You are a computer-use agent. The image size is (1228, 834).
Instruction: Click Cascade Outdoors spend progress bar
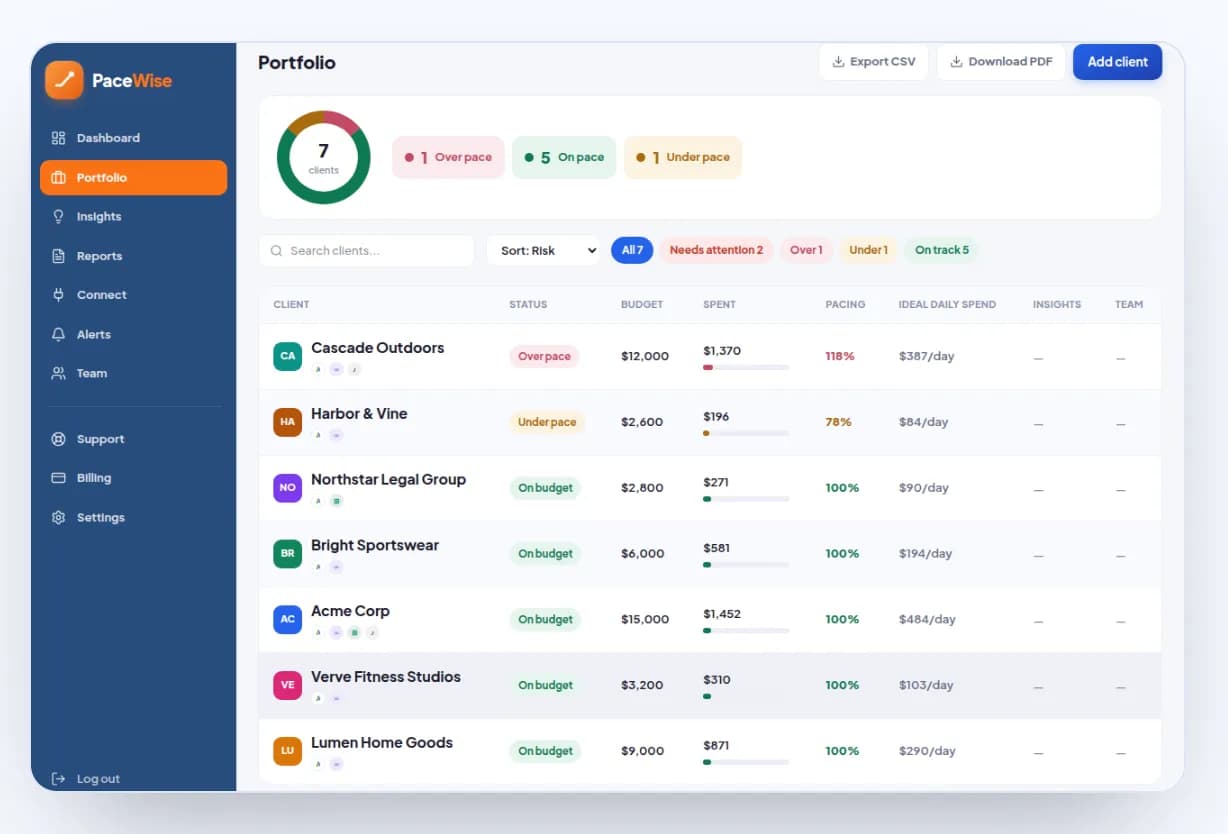[x=746, y=368]
